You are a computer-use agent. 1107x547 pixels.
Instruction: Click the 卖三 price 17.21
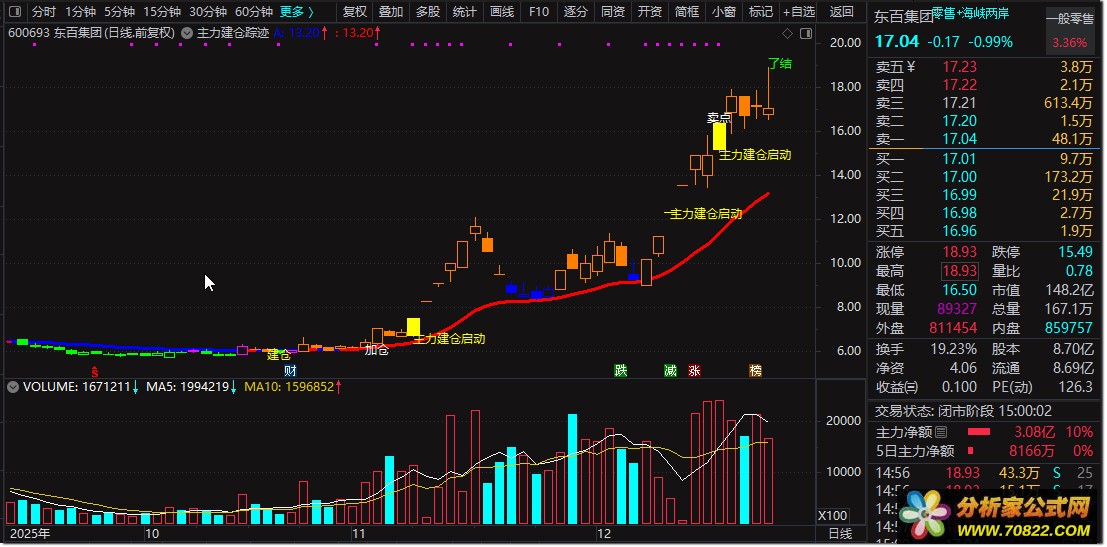pos(960,103)
